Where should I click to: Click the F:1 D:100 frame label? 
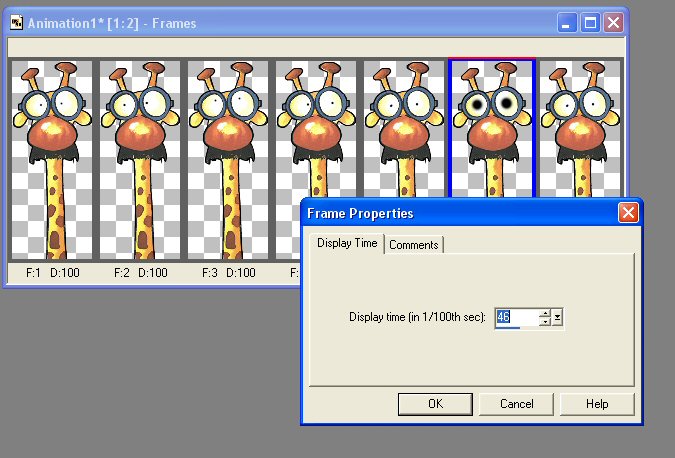53,272
